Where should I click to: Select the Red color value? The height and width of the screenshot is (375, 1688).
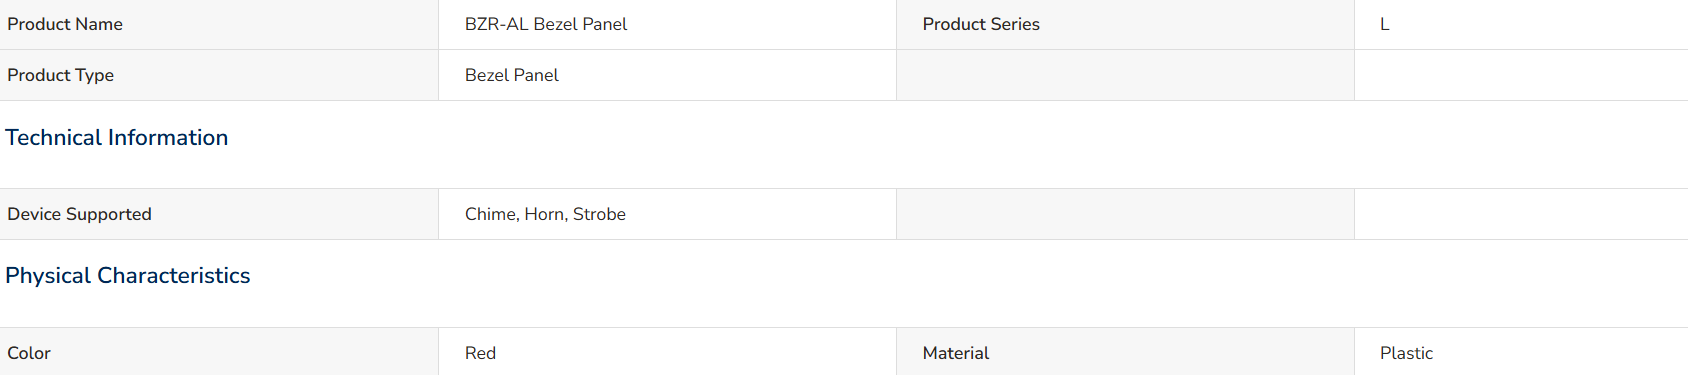coord(480,353)
